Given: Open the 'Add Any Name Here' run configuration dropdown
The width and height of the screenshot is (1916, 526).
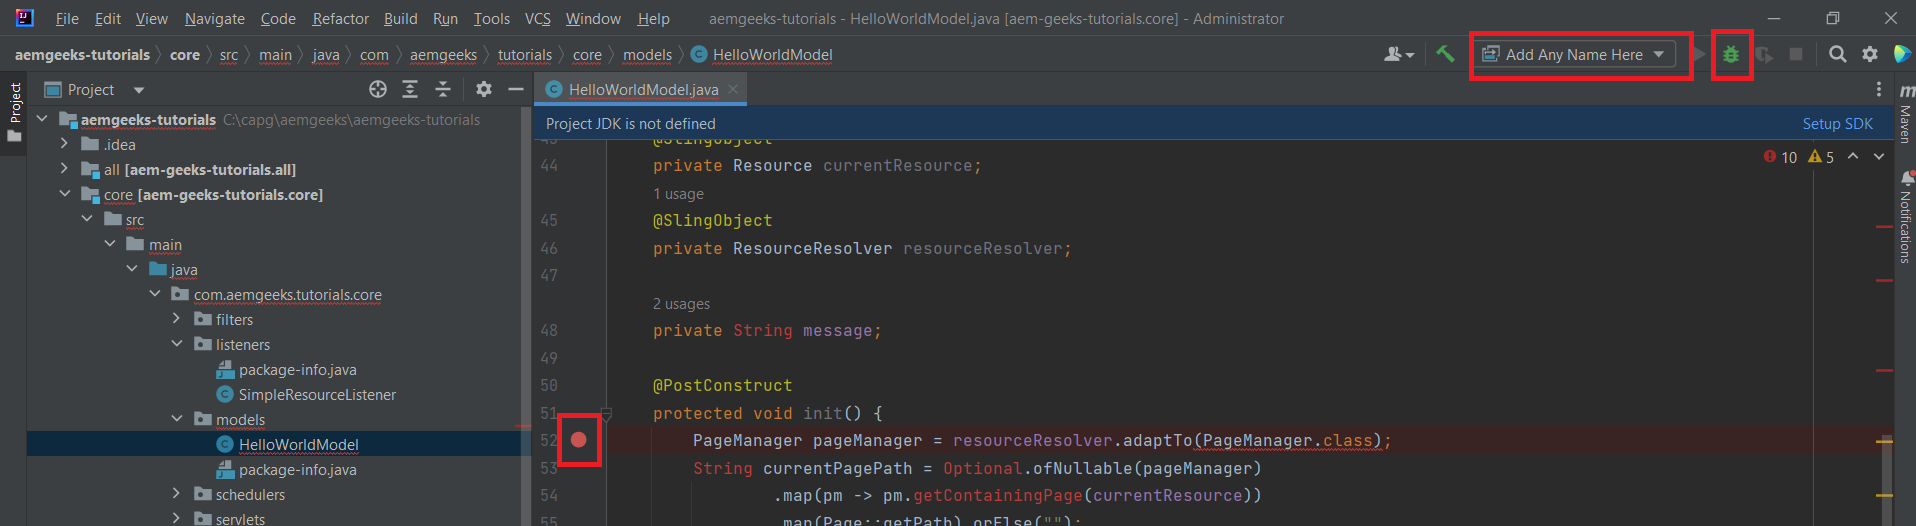Looking at the screenshot, I should tap(1575, 55).
